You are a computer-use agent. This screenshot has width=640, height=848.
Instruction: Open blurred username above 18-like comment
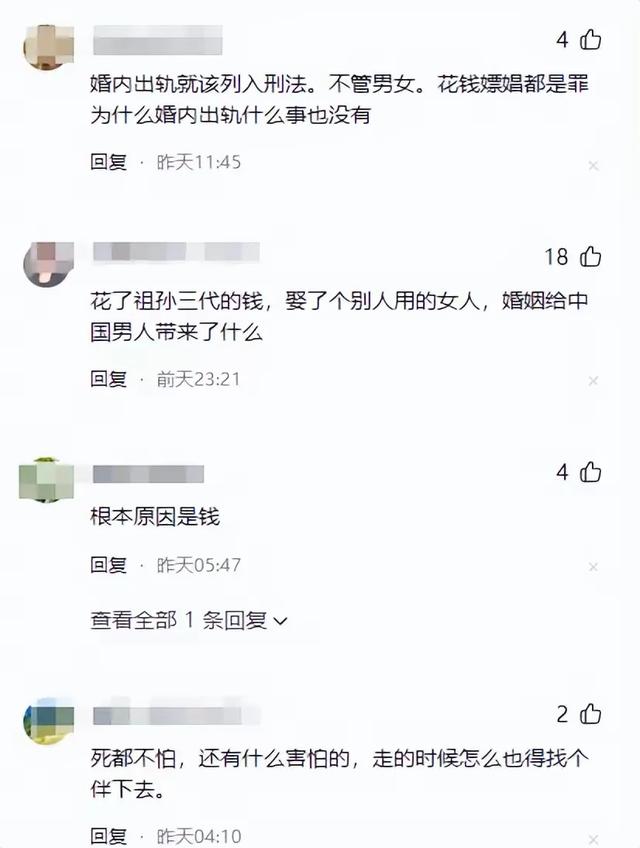click(x=176, y=252)
